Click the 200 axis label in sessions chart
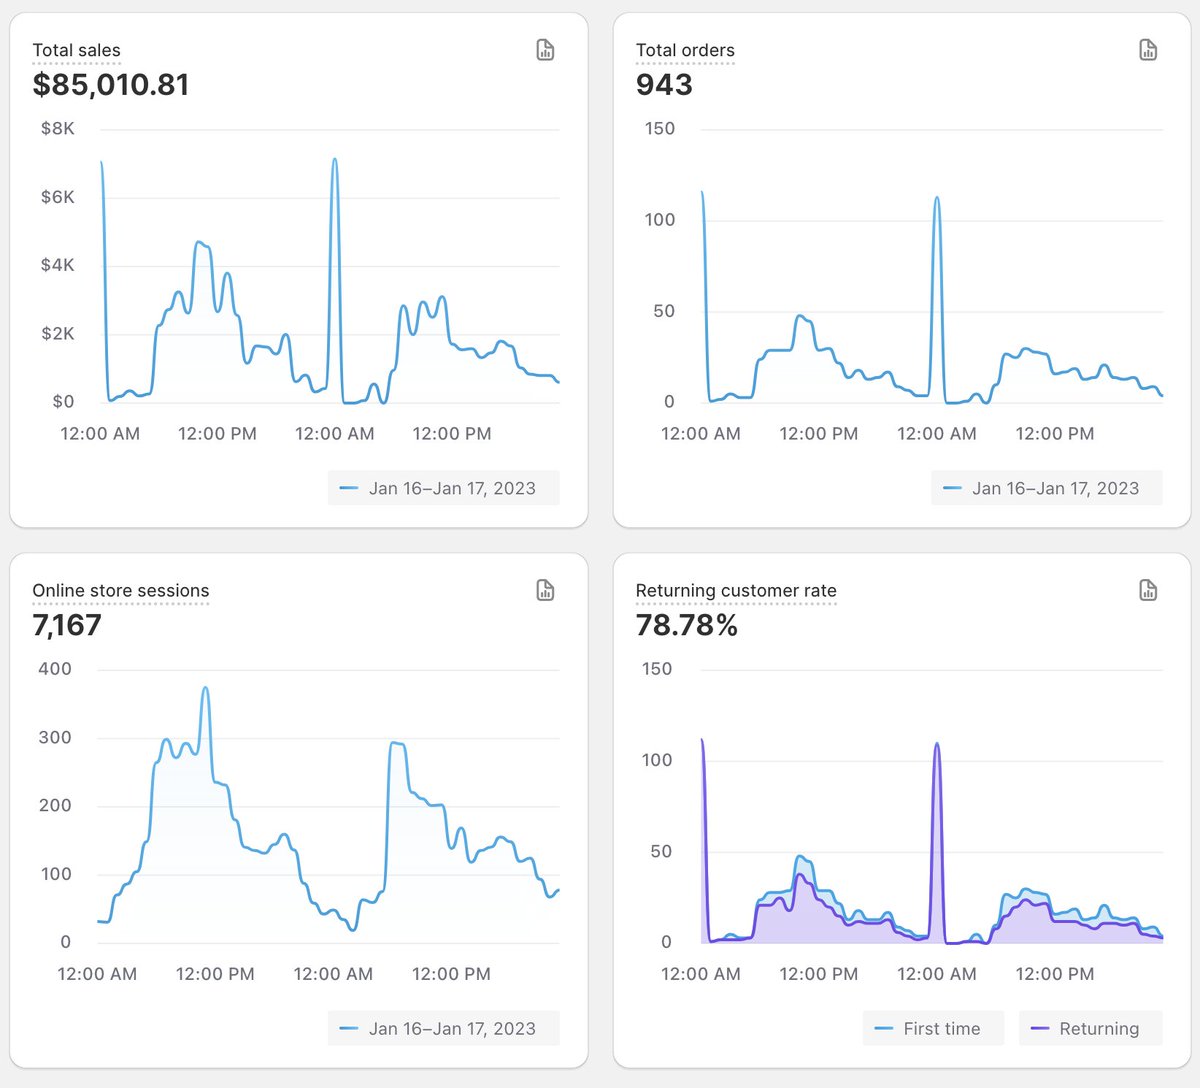This screenshot has width=1200, height=1088. pos(55,805)
